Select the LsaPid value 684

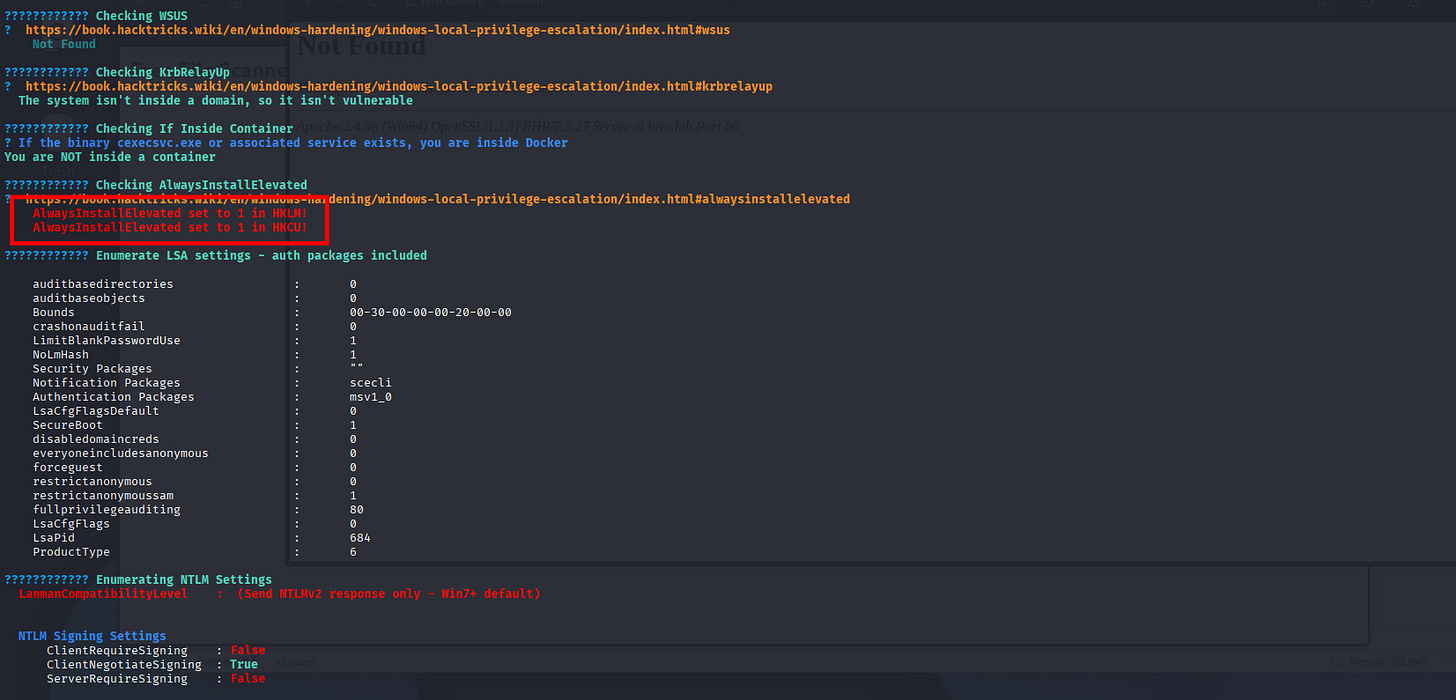click(x=360, y=538)
